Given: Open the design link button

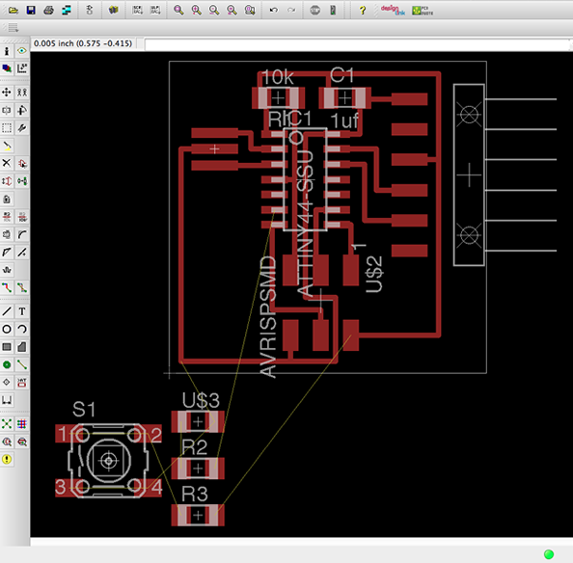Looking at the screenshot, I should coord(392,10).
